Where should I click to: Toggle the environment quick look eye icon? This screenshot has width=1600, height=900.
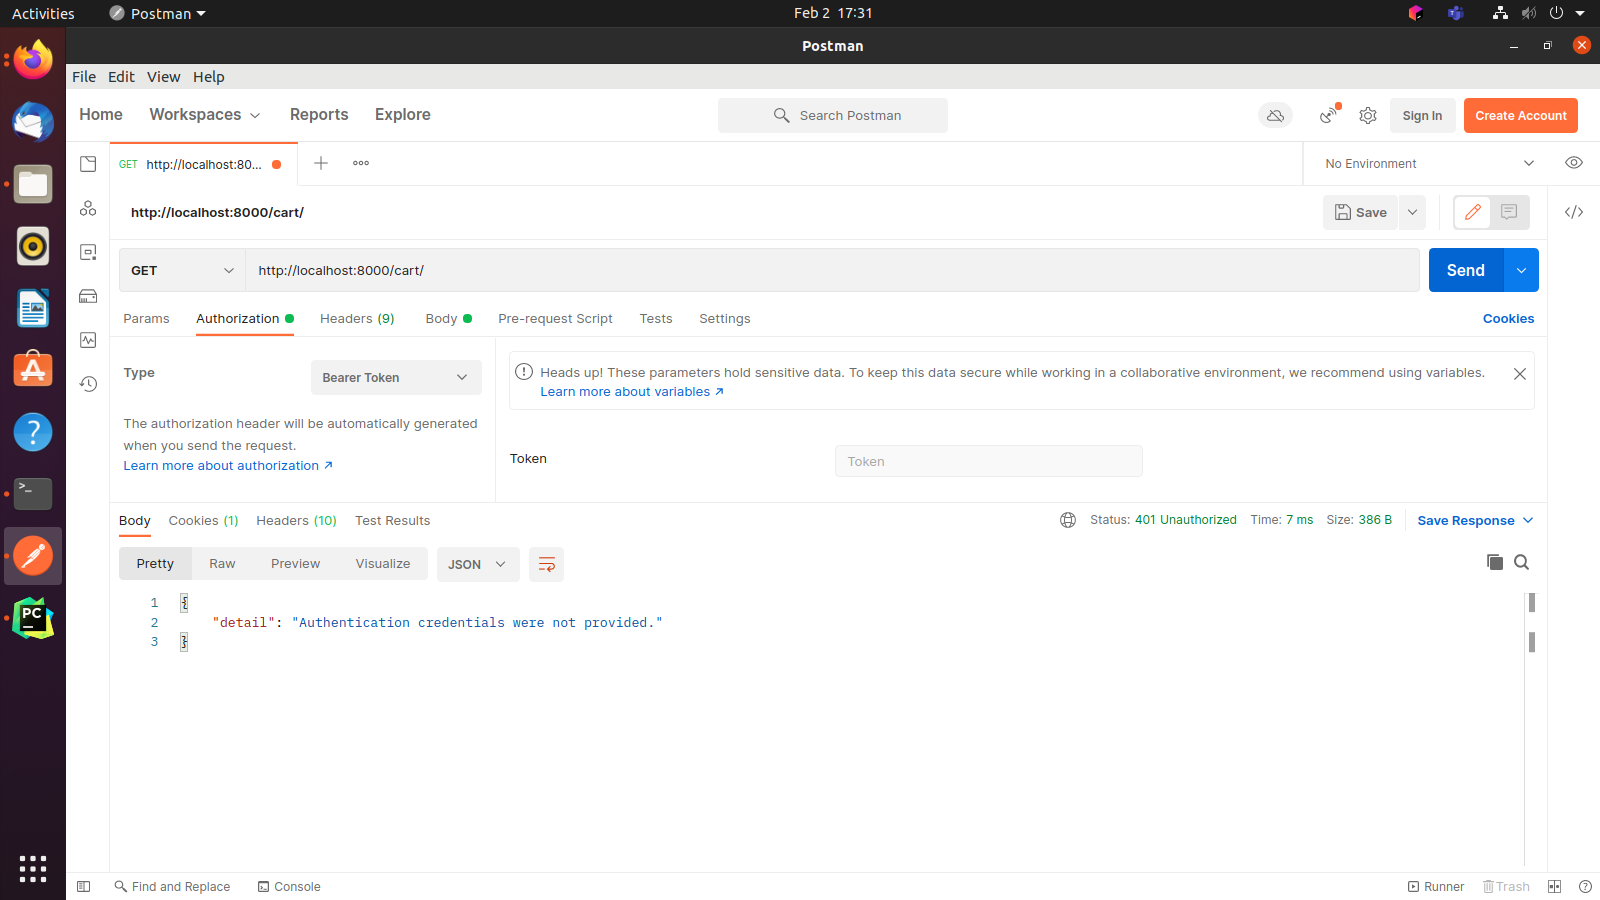[1573, 162]
